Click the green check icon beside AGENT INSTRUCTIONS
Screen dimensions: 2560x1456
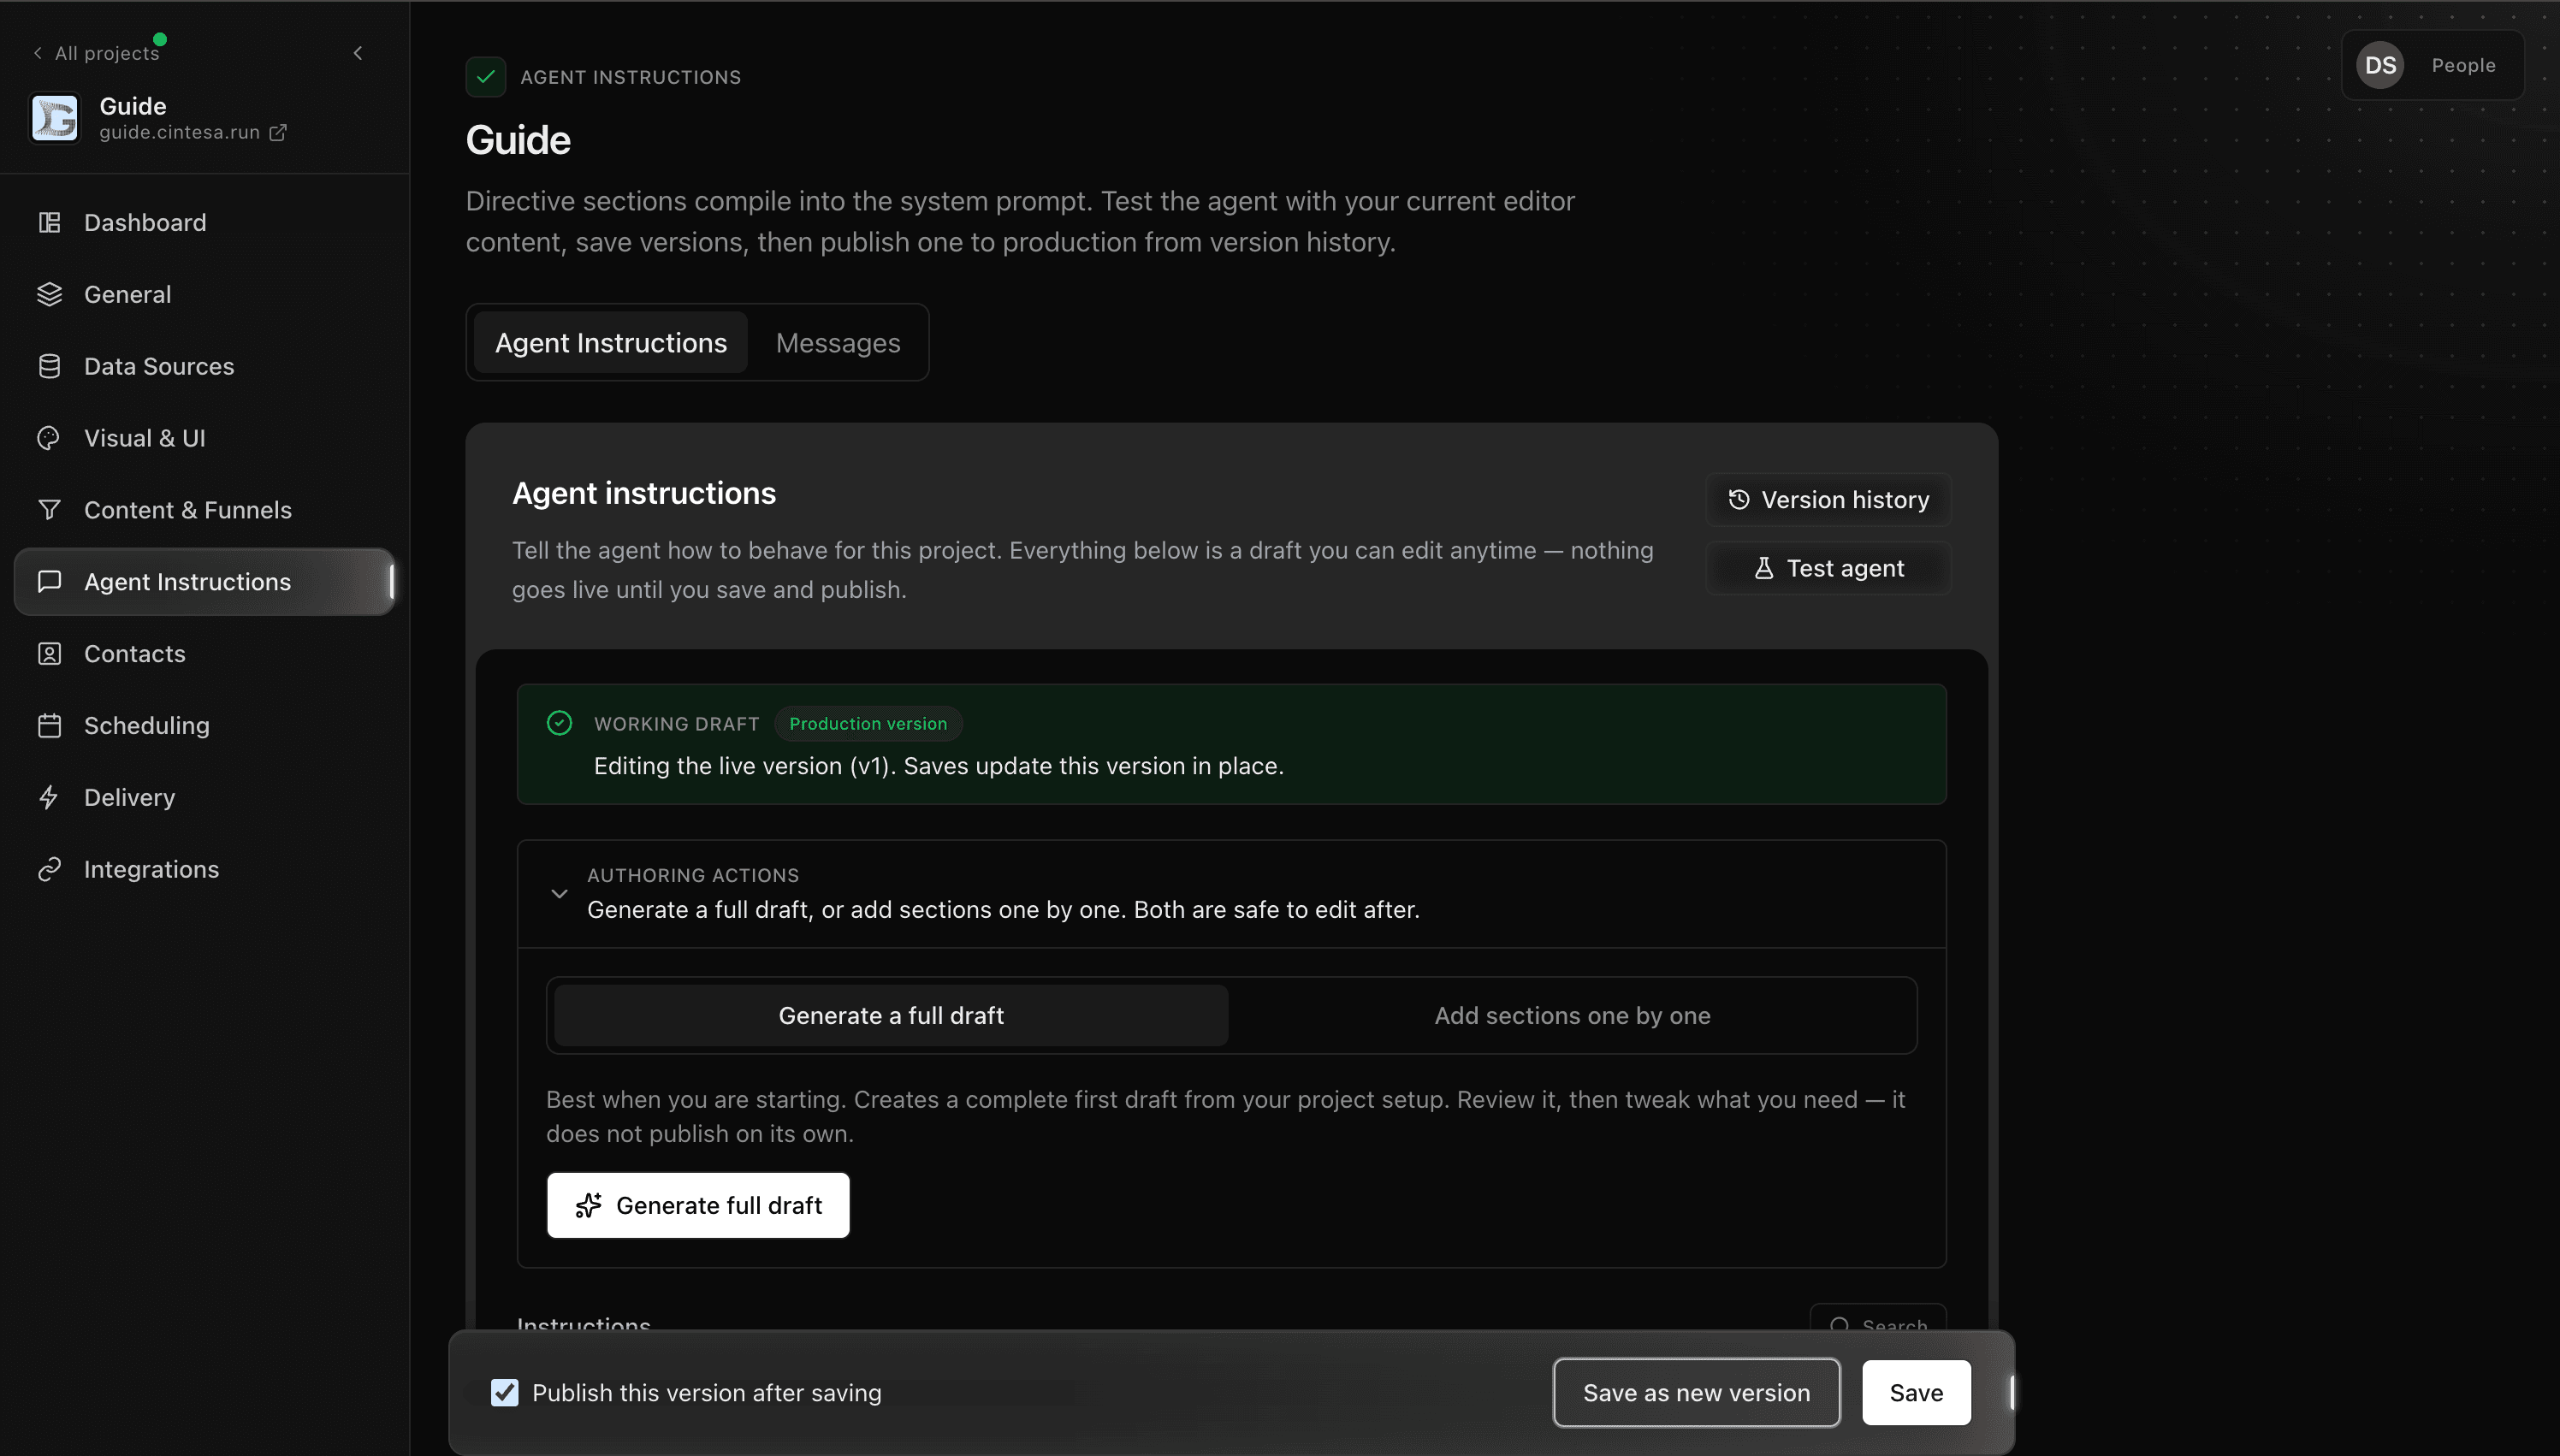[486, 77]
